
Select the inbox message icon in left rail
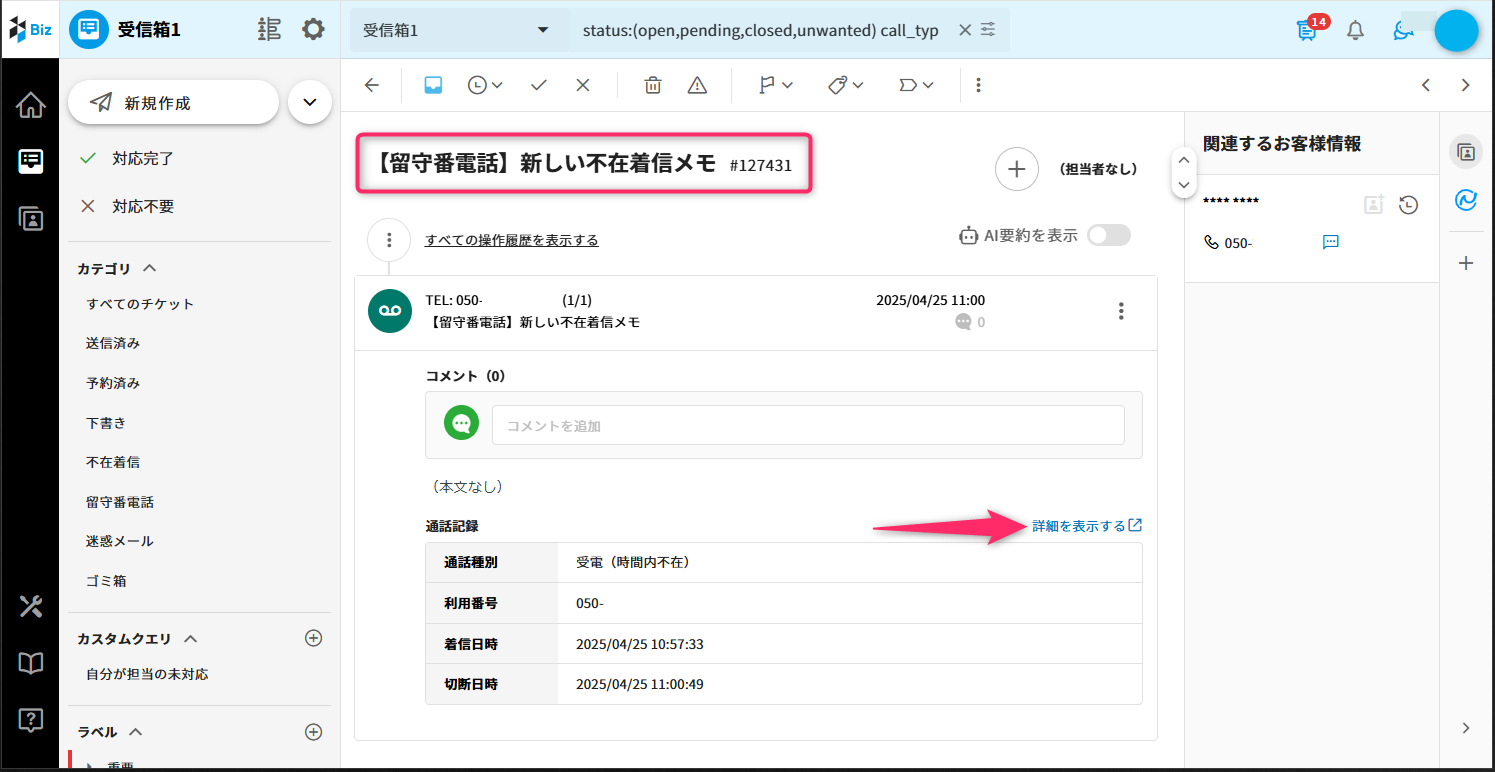point(30,161)
